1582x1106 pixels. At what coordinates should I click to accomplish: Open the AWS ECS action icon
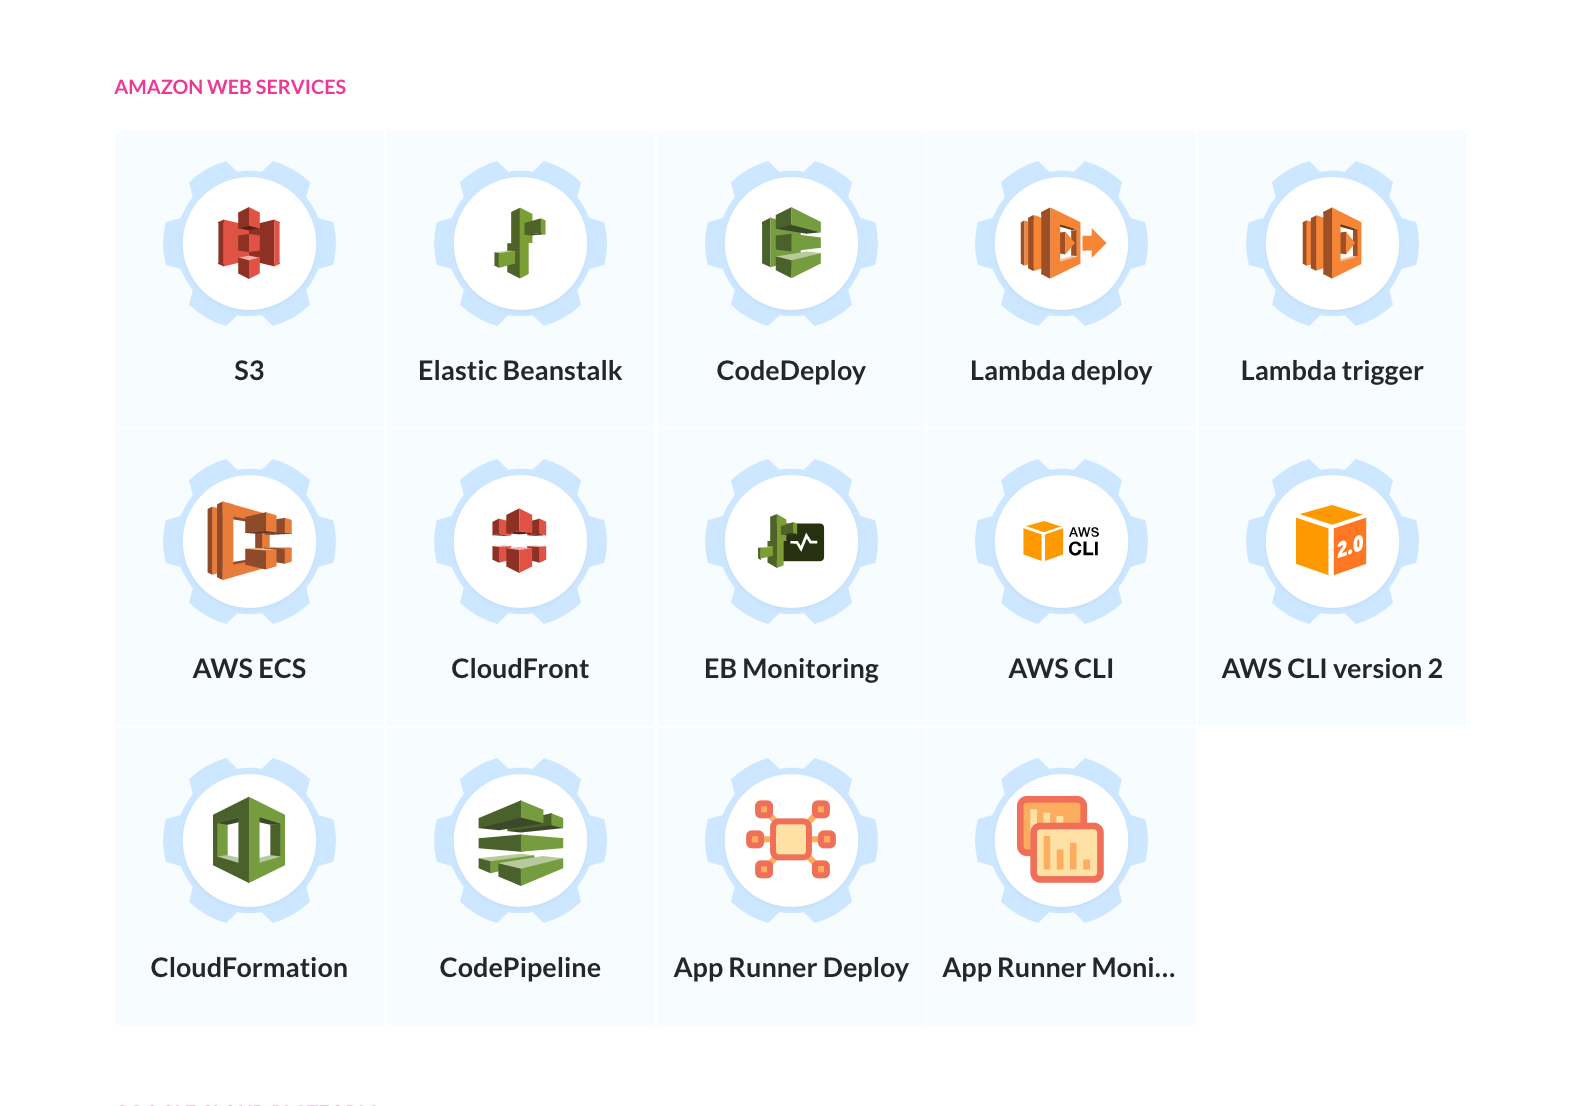point(249,541)
